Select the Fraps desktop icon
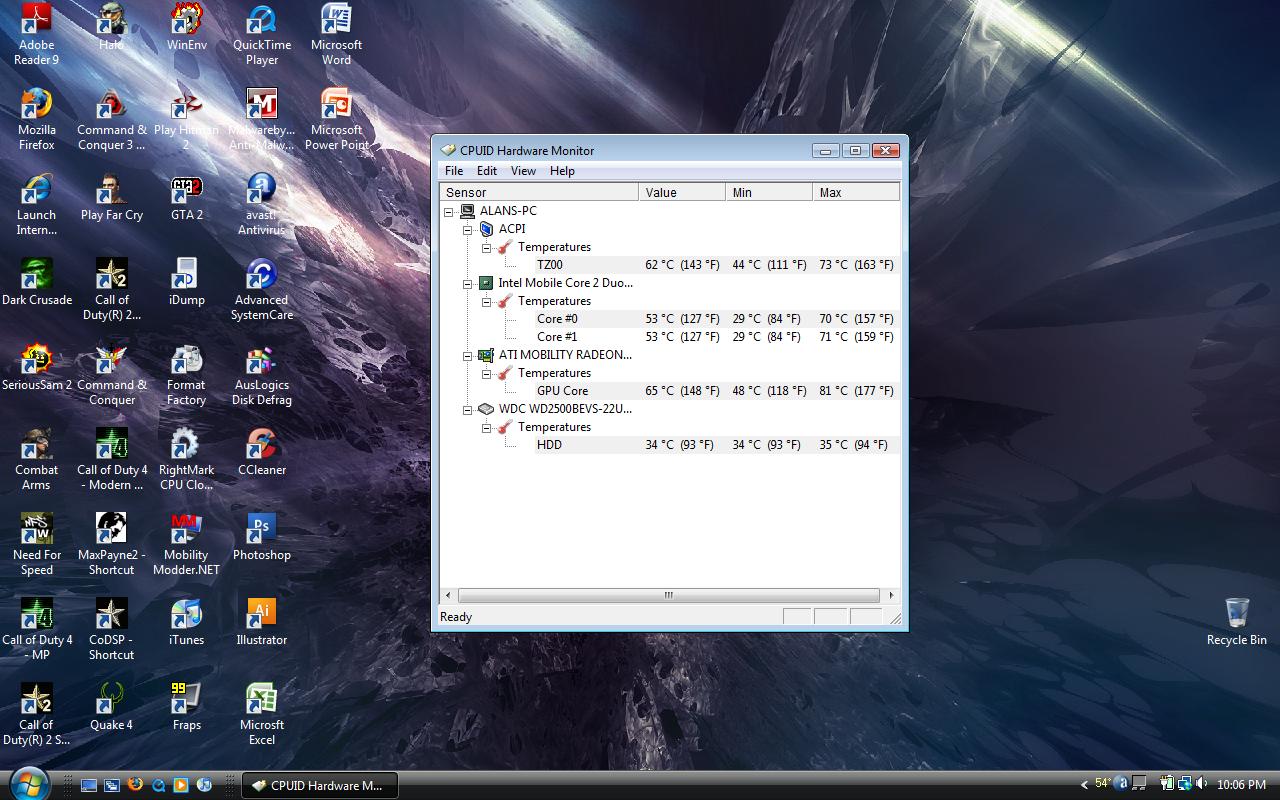 pos(187,707)
